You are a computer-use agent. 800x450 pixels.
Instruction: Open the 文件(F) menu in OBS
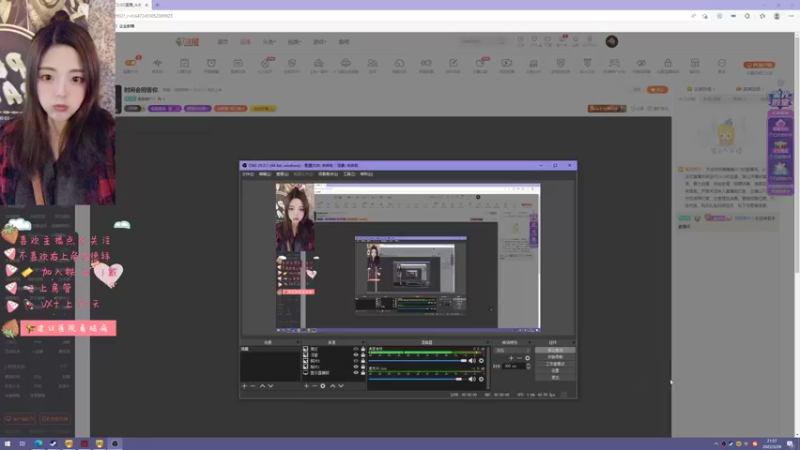point(248,174)
